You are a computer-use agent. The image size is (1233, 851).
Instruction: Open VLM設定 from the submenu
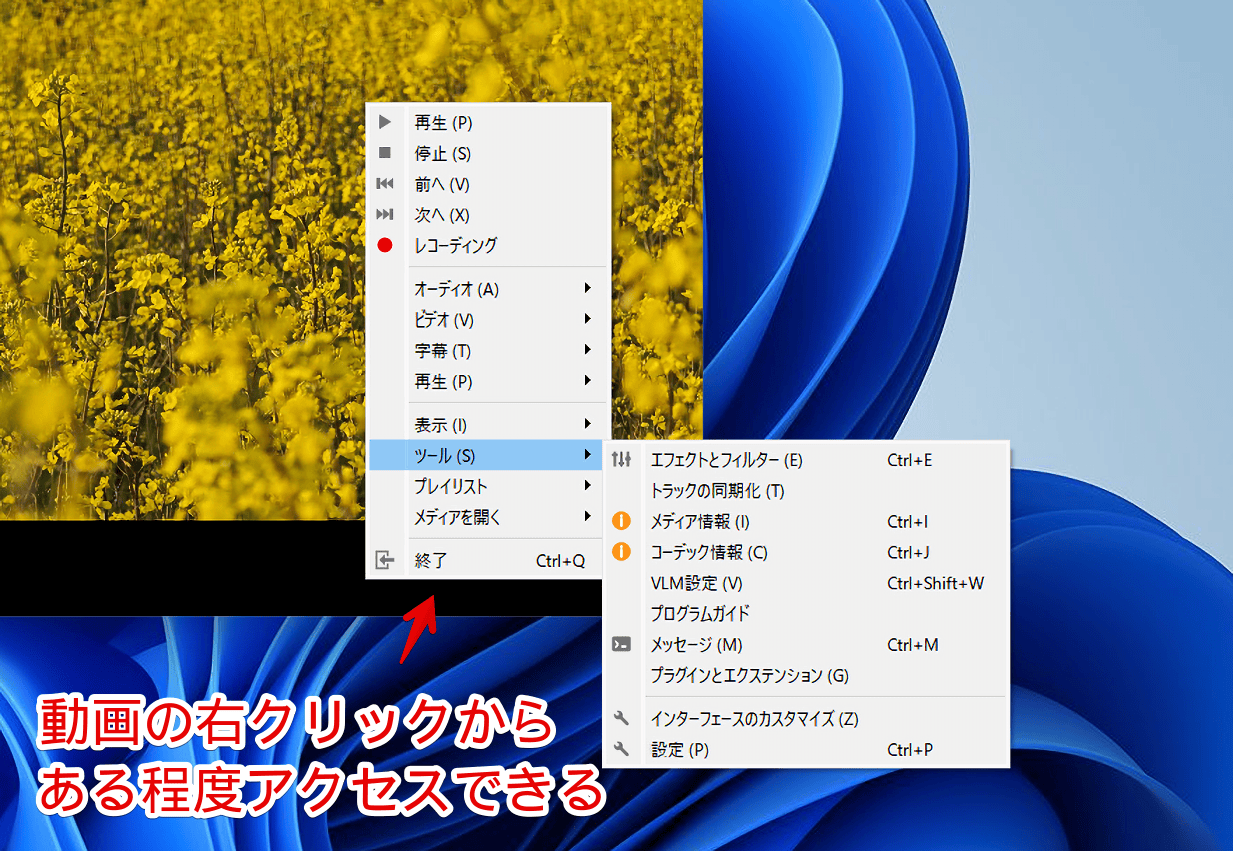point(700,583)
